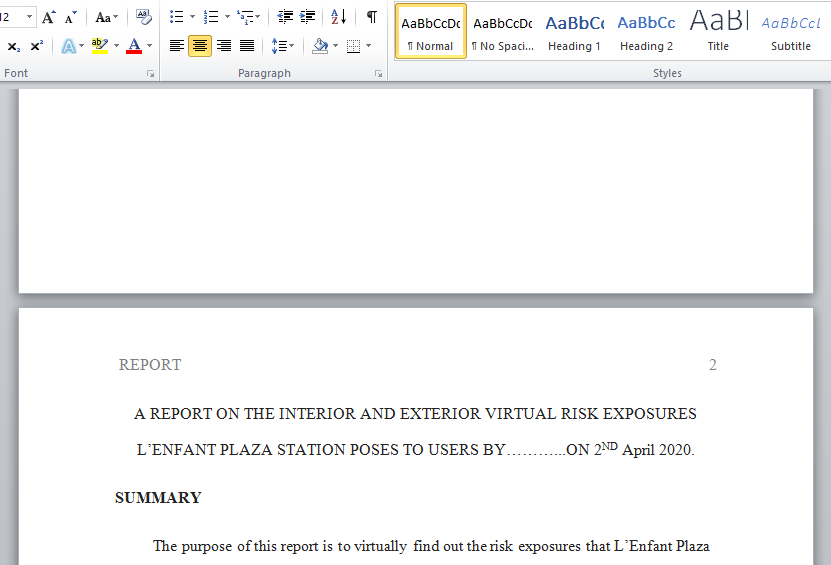The image size is (831, 565).
Task: Click the Change Case Aa button
Action: point(102,17)
